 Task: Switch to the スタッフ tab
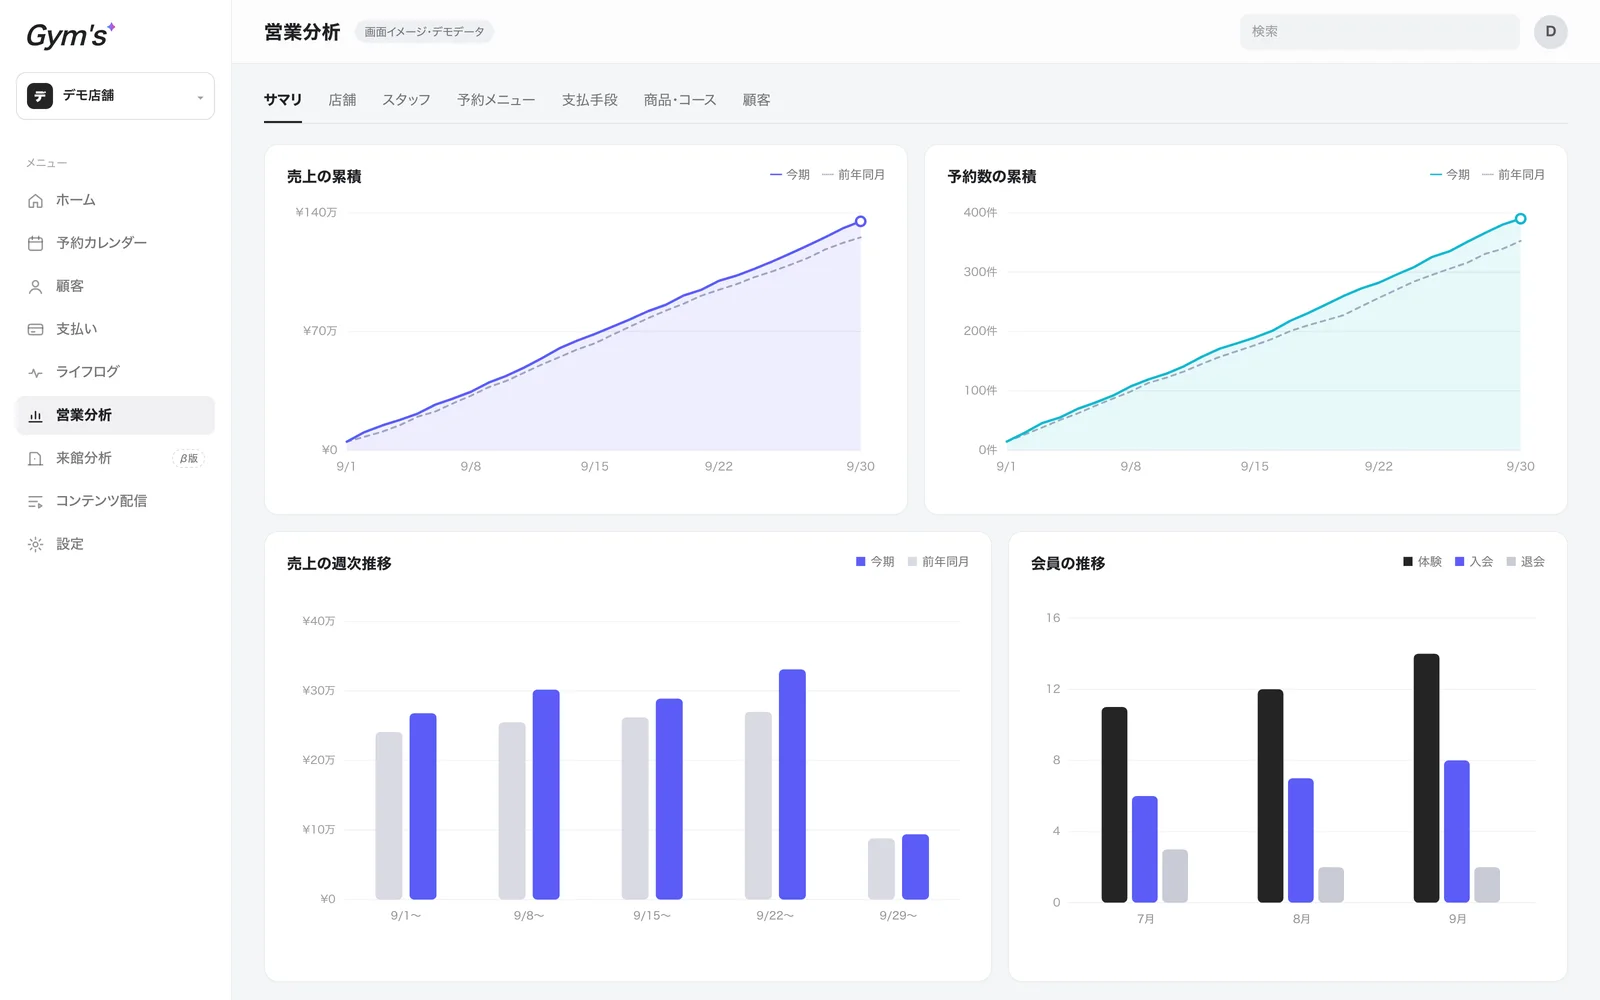click(x=406, y=100)
